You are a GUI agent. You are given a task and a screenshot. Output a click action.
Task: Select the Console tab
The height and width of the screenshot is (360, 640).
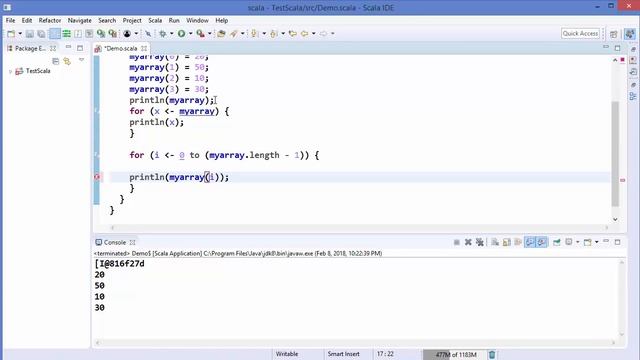tap(115, 242)
